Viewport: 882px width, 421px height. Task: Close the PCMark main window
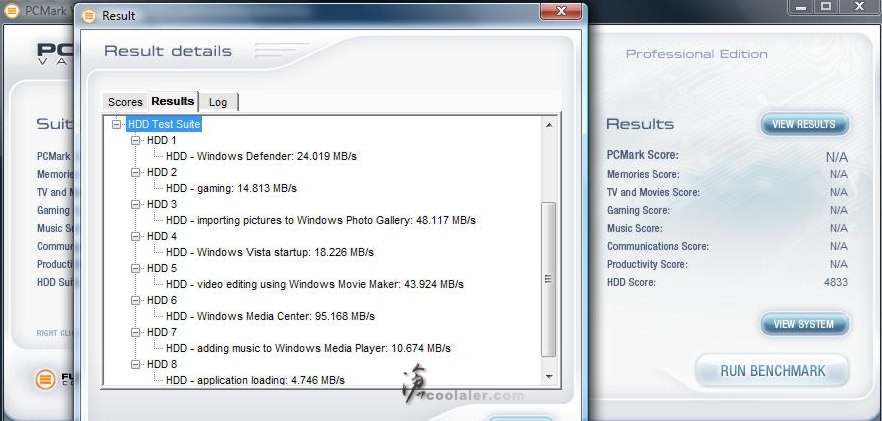pos(859,7)
